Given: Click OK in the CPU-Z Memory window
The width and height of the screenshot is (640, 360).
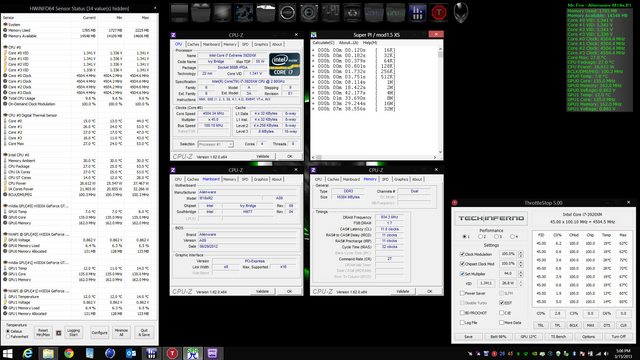Looking at the screenshot, I should pyautogui.click(x=429, y=291).
